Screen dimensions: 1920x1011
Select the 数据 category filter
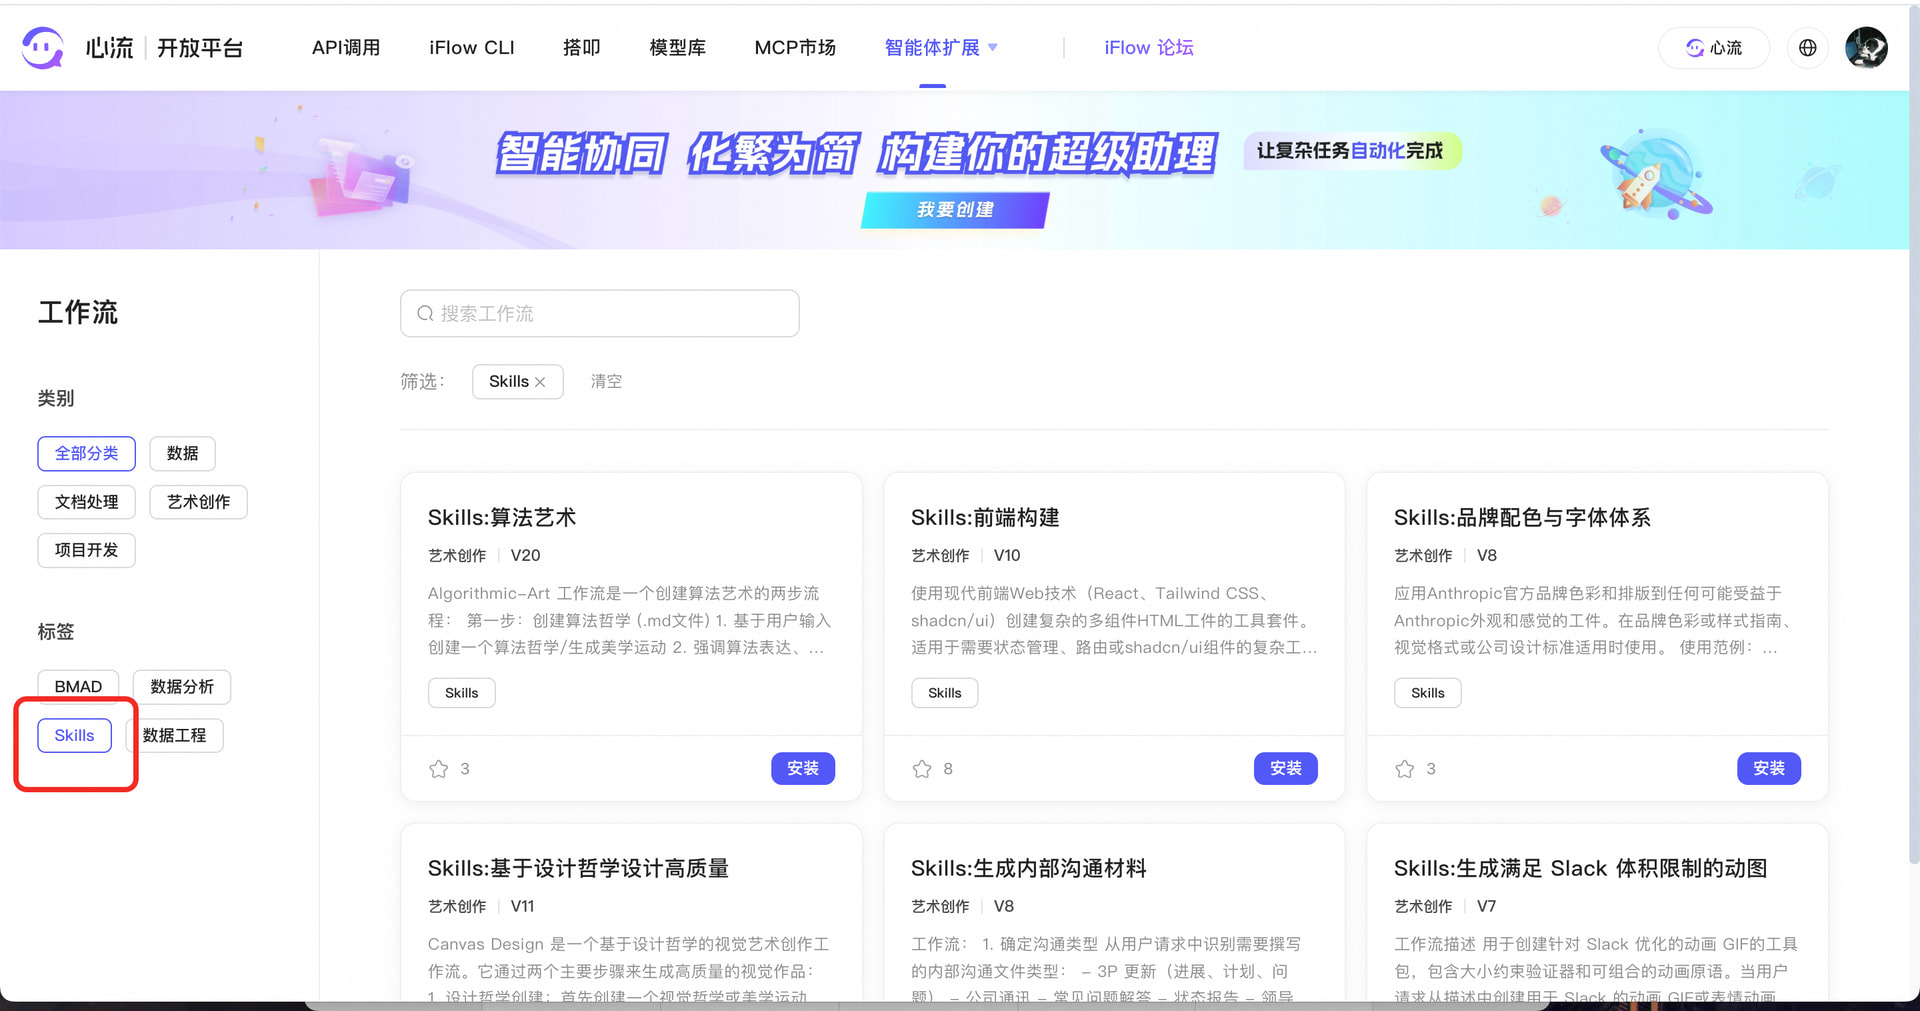[x=182, y=453]
